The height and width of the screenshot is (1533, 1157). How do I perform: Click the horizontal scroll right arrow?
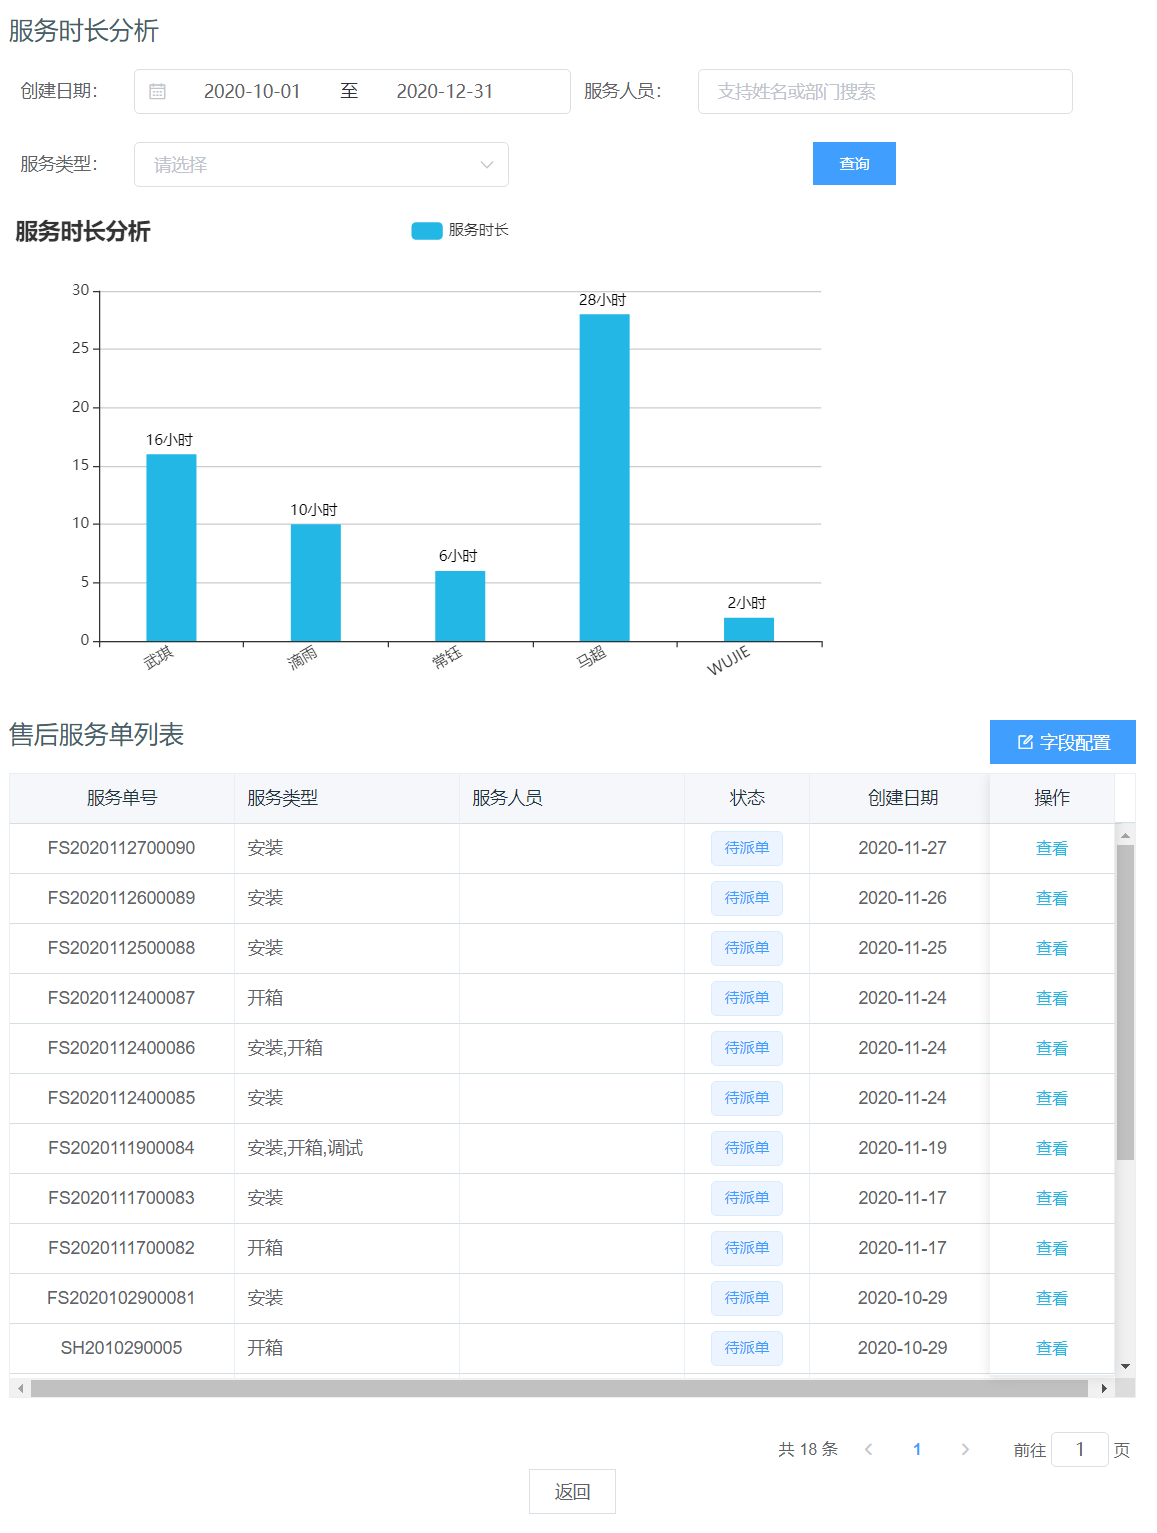coord(1103,1388)
